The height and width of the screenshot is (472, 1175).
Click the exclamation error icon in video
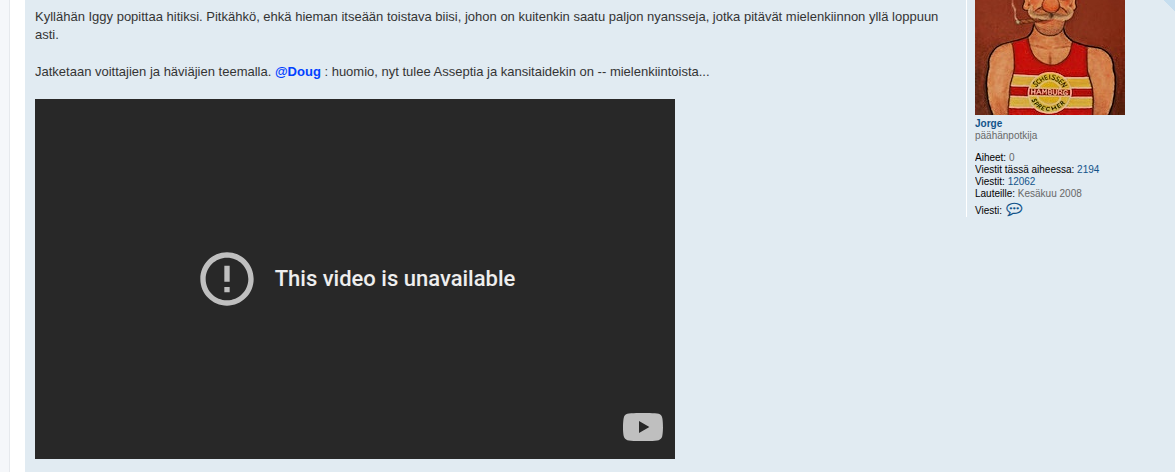(226, 279)
